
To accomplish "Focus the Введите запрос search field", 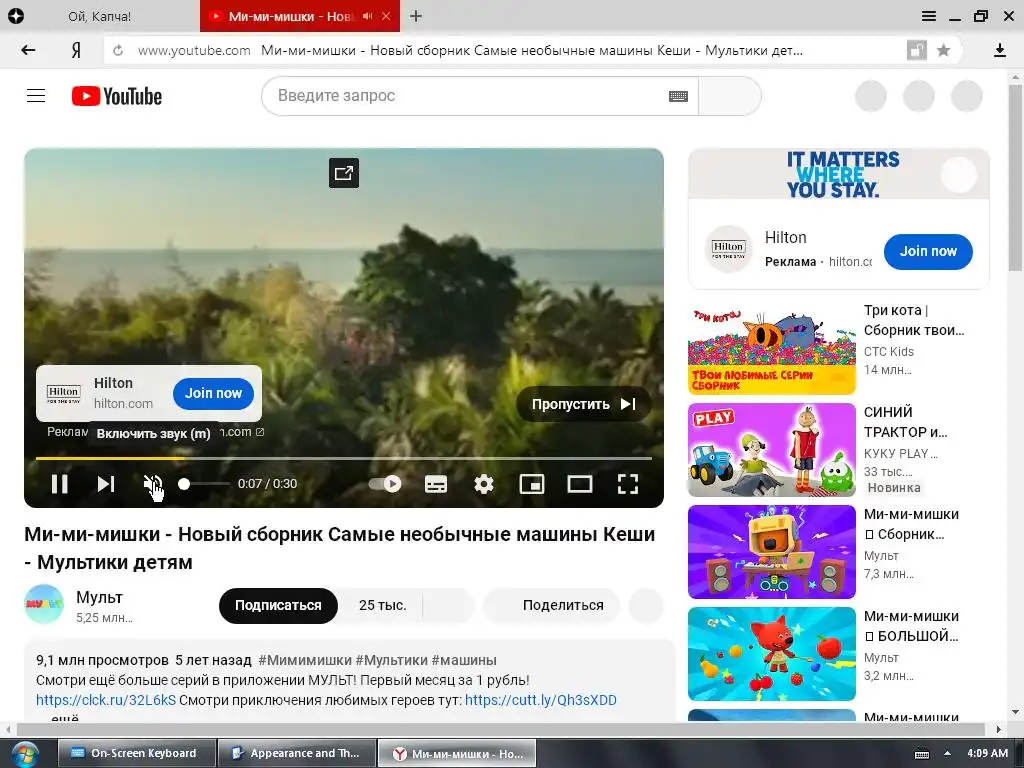I will coord(467,96).
